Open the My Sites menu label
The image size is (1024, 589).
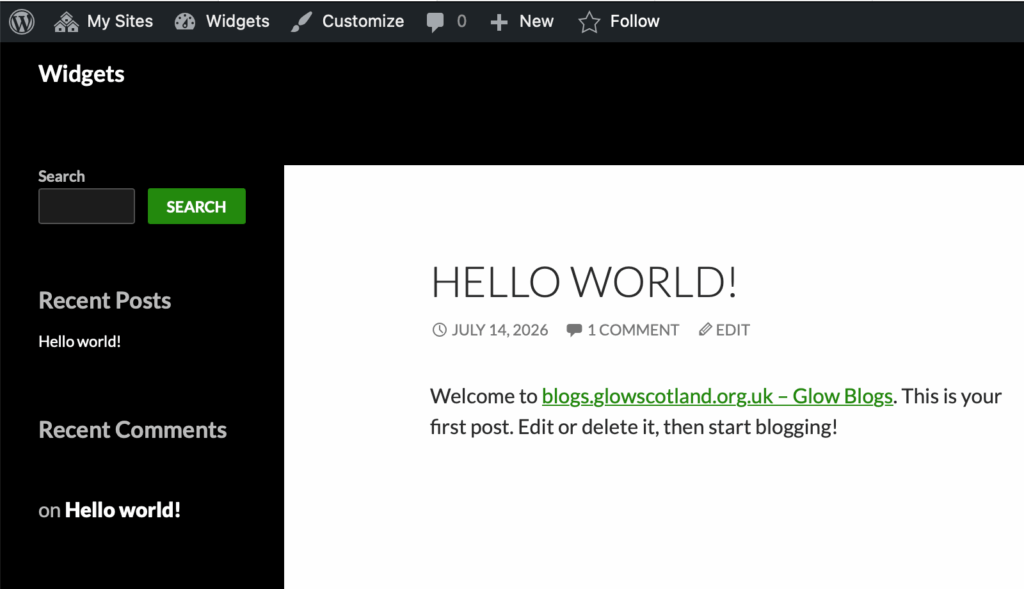120,22
